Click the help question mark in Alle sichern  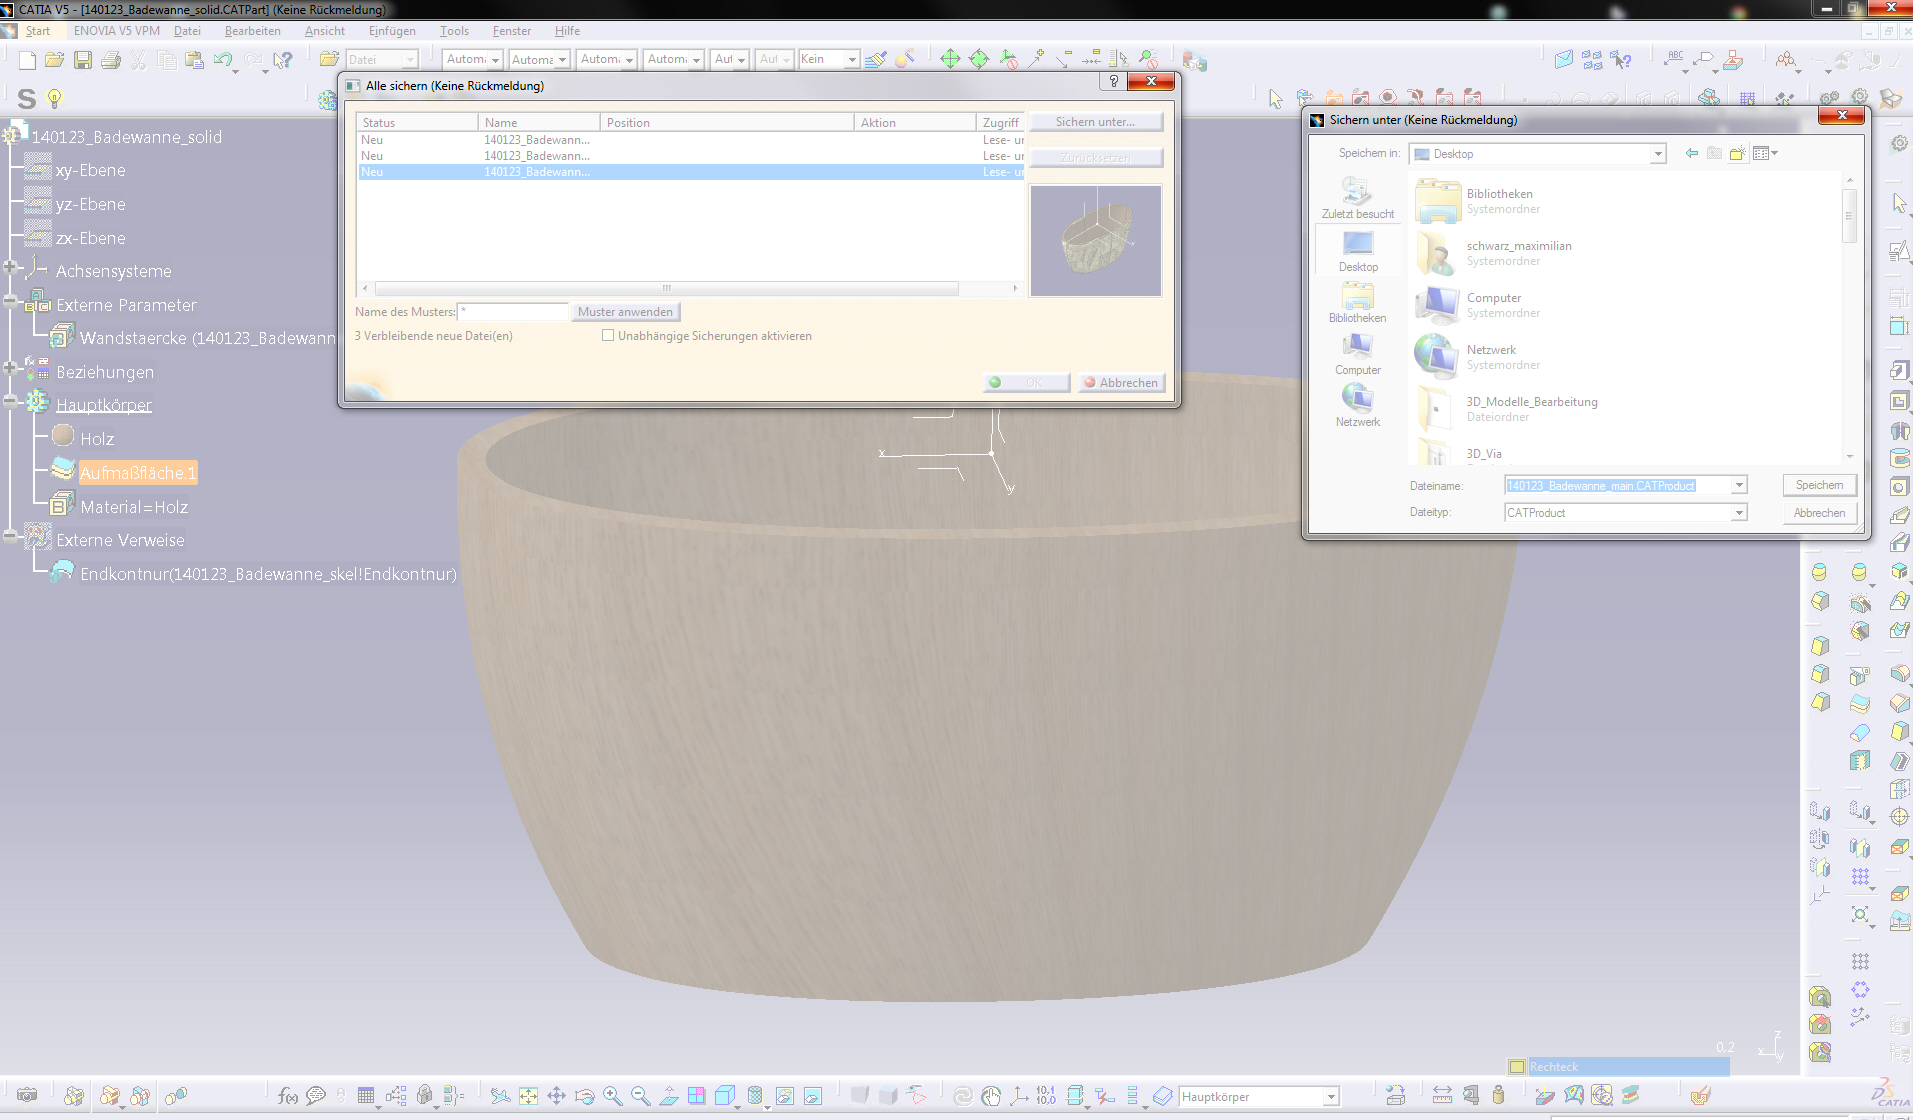[x=1114, y=81]
